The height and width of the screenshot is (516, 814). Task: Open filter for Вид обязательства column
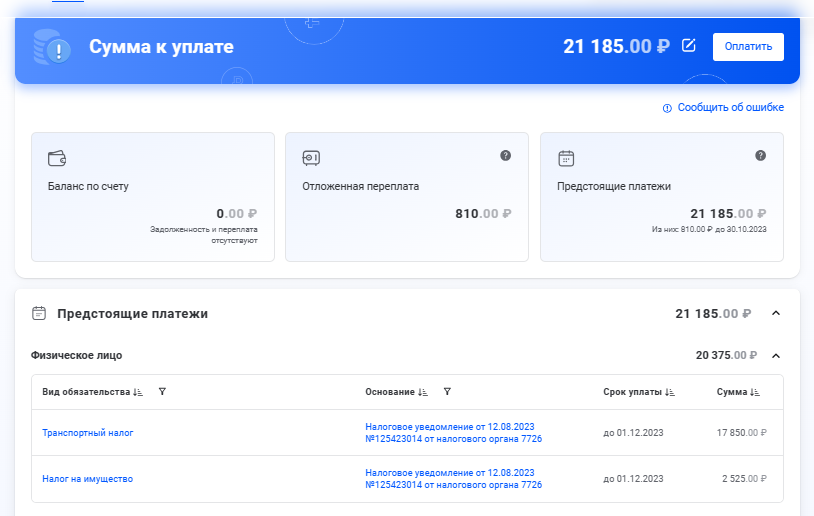162,391
